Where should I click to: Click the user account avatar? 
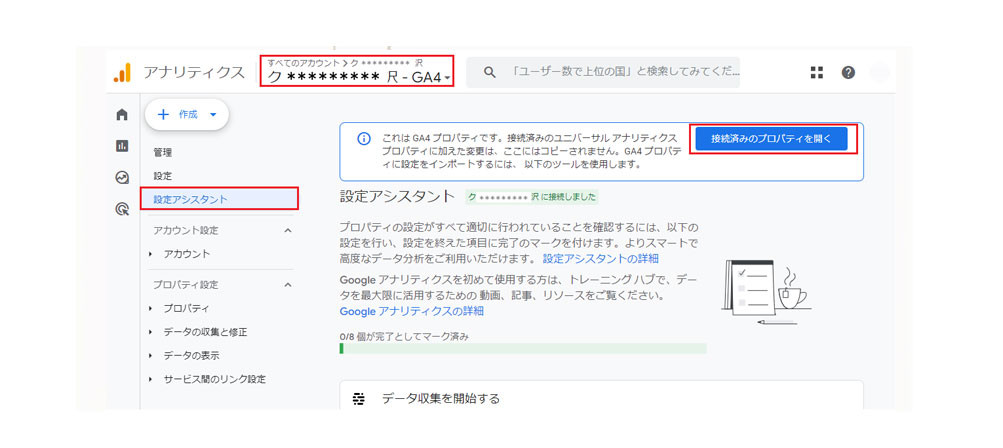[x=880, y=72]
